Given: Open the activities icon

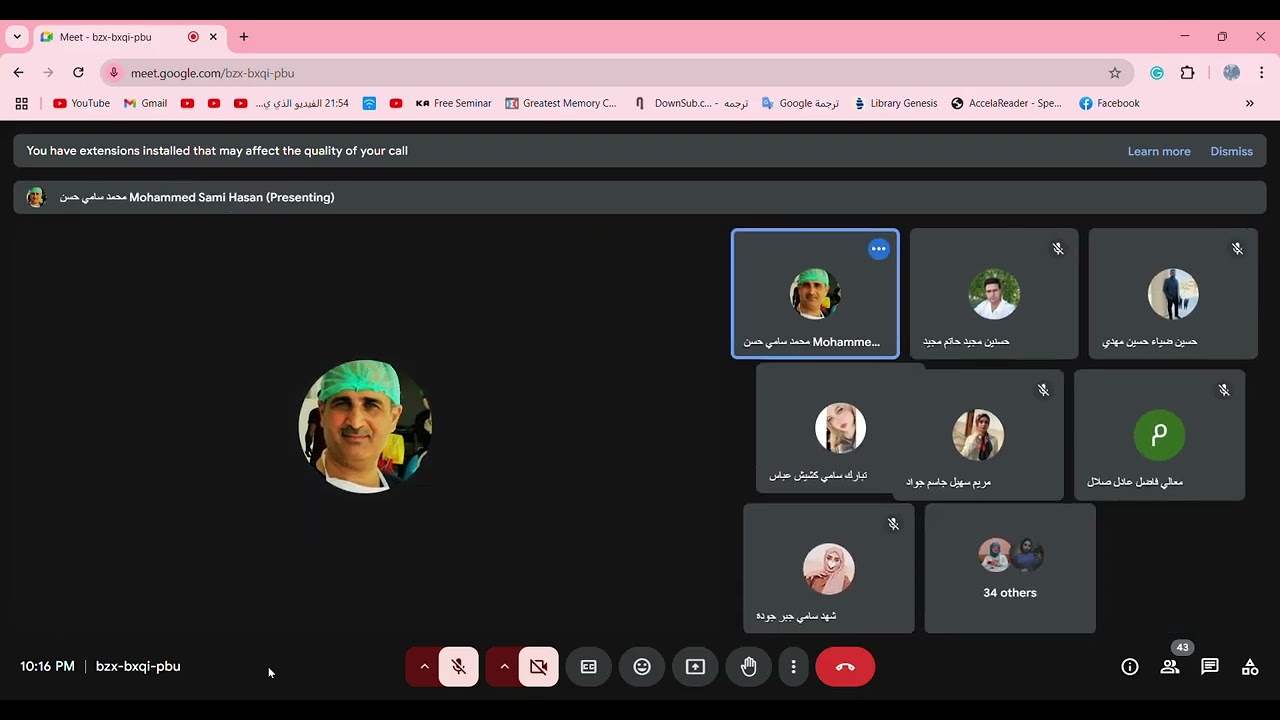Looking at the screenshot, I should point(1250,667).
